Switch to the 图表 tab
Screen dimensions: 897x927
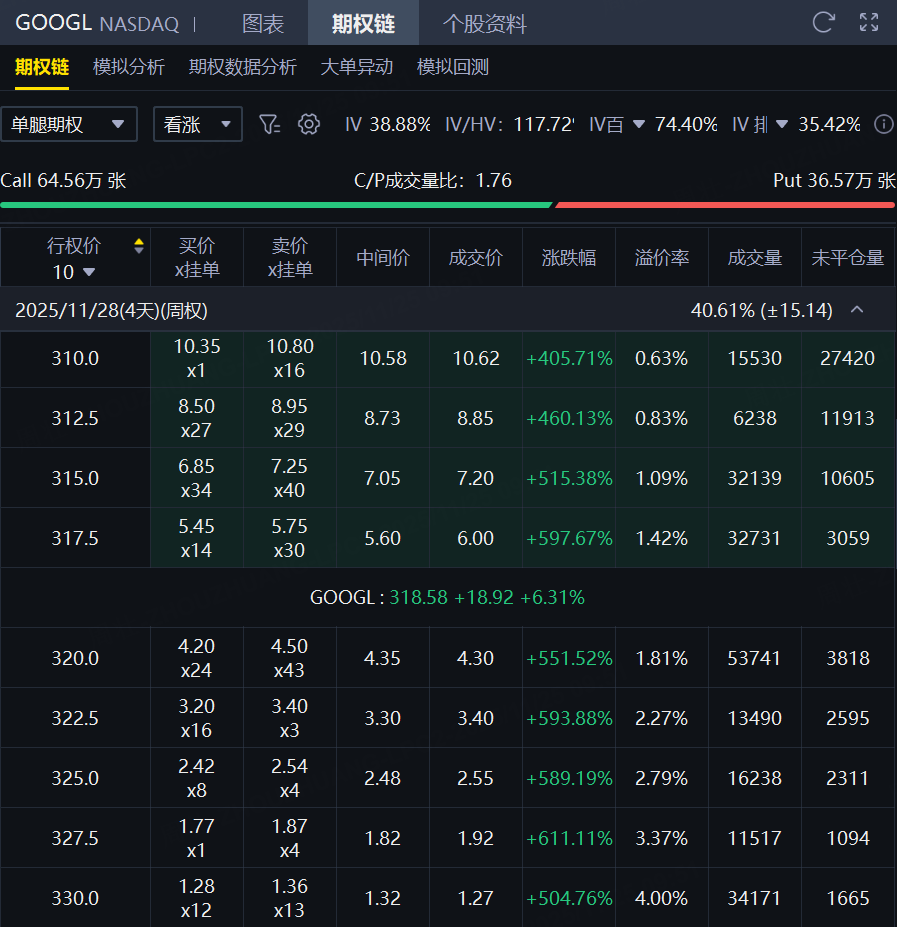(x=263, y=23)
